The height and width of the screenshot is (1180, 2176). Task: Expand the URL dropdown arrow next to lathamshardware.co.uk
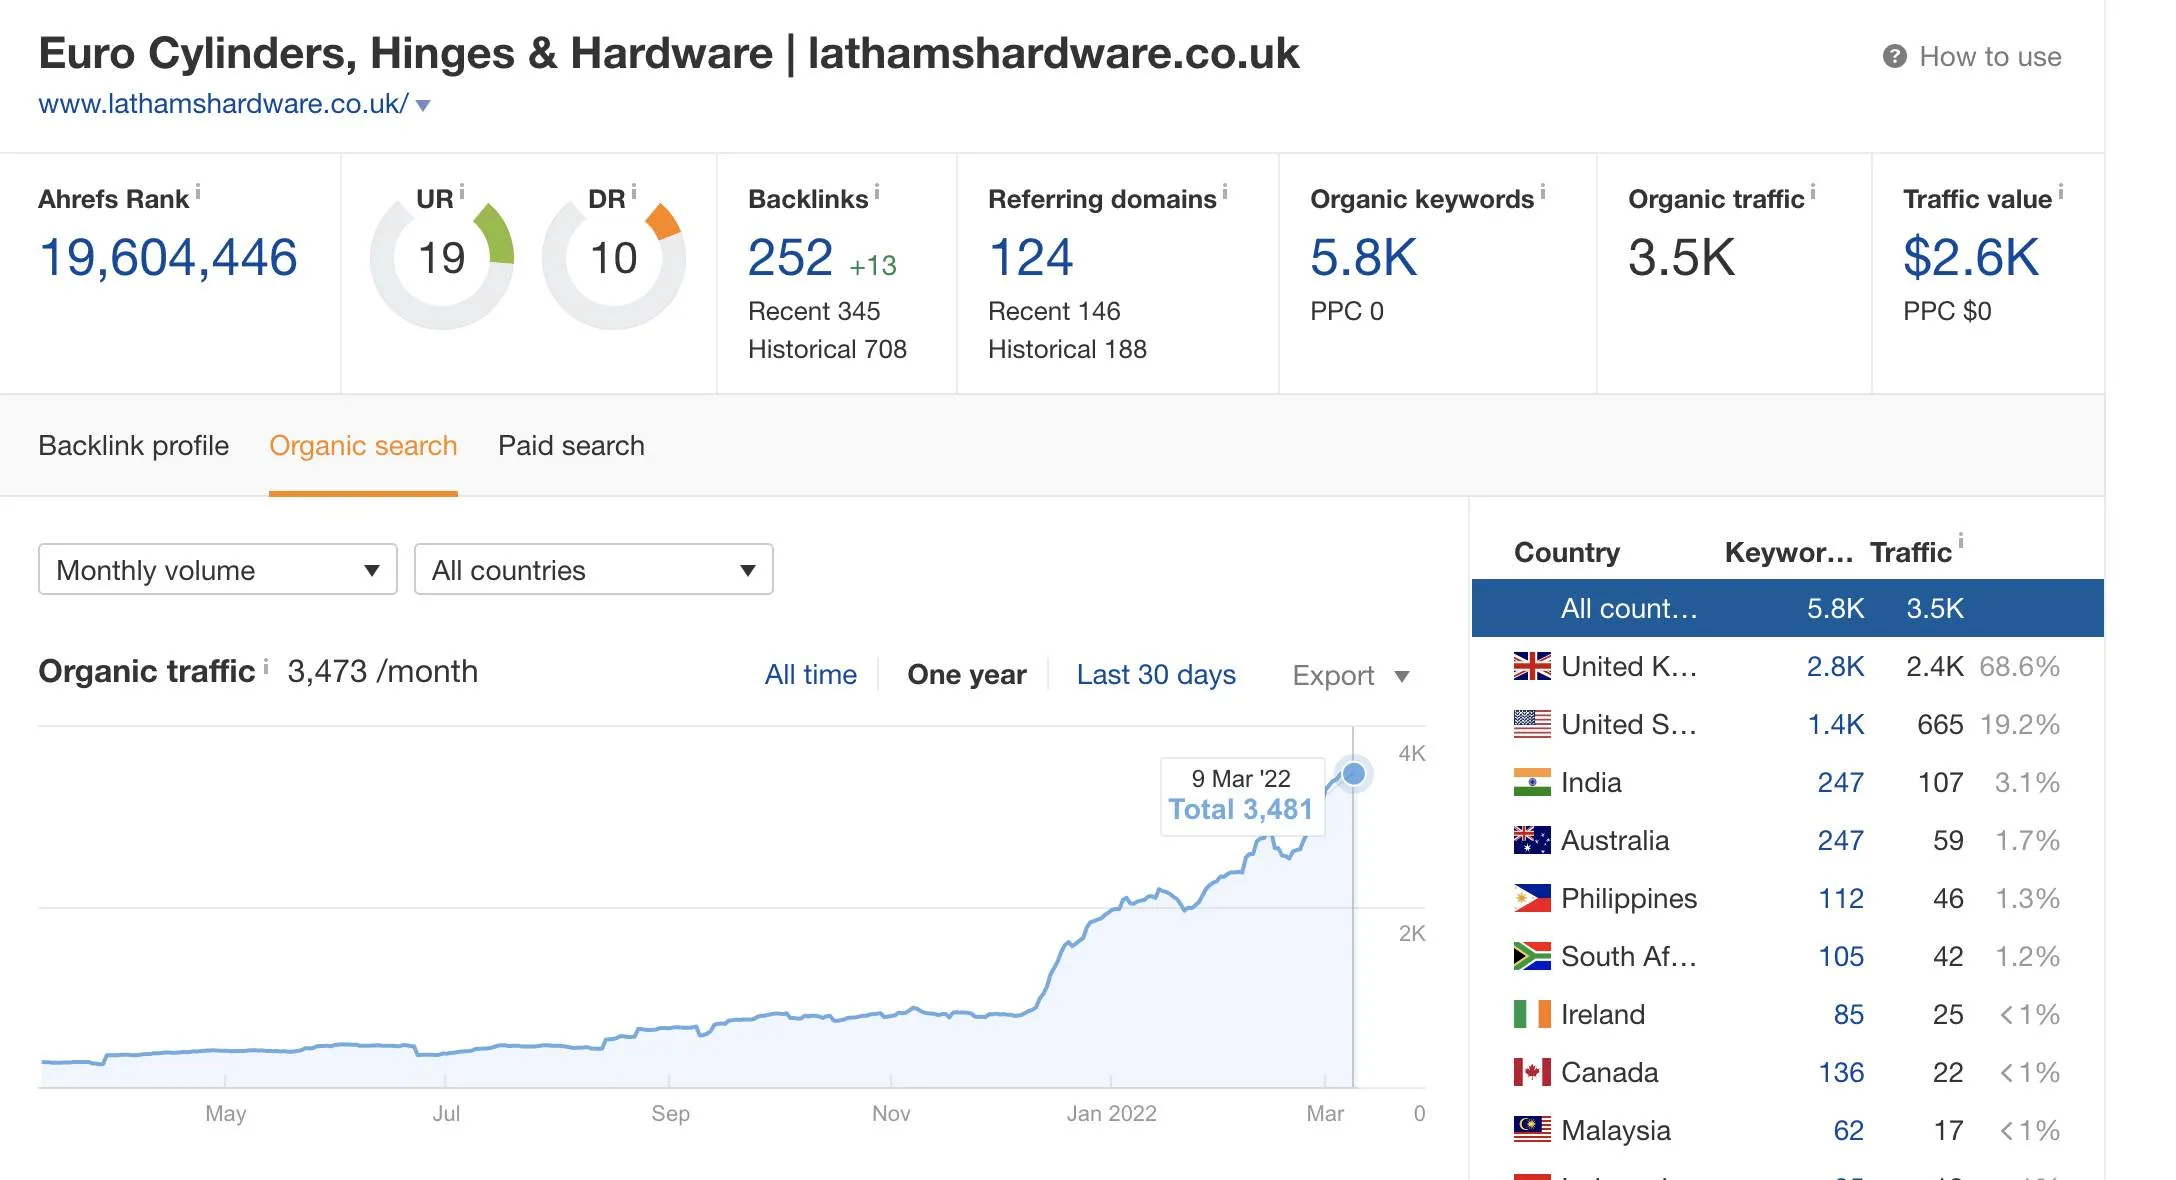pos(423,105)
